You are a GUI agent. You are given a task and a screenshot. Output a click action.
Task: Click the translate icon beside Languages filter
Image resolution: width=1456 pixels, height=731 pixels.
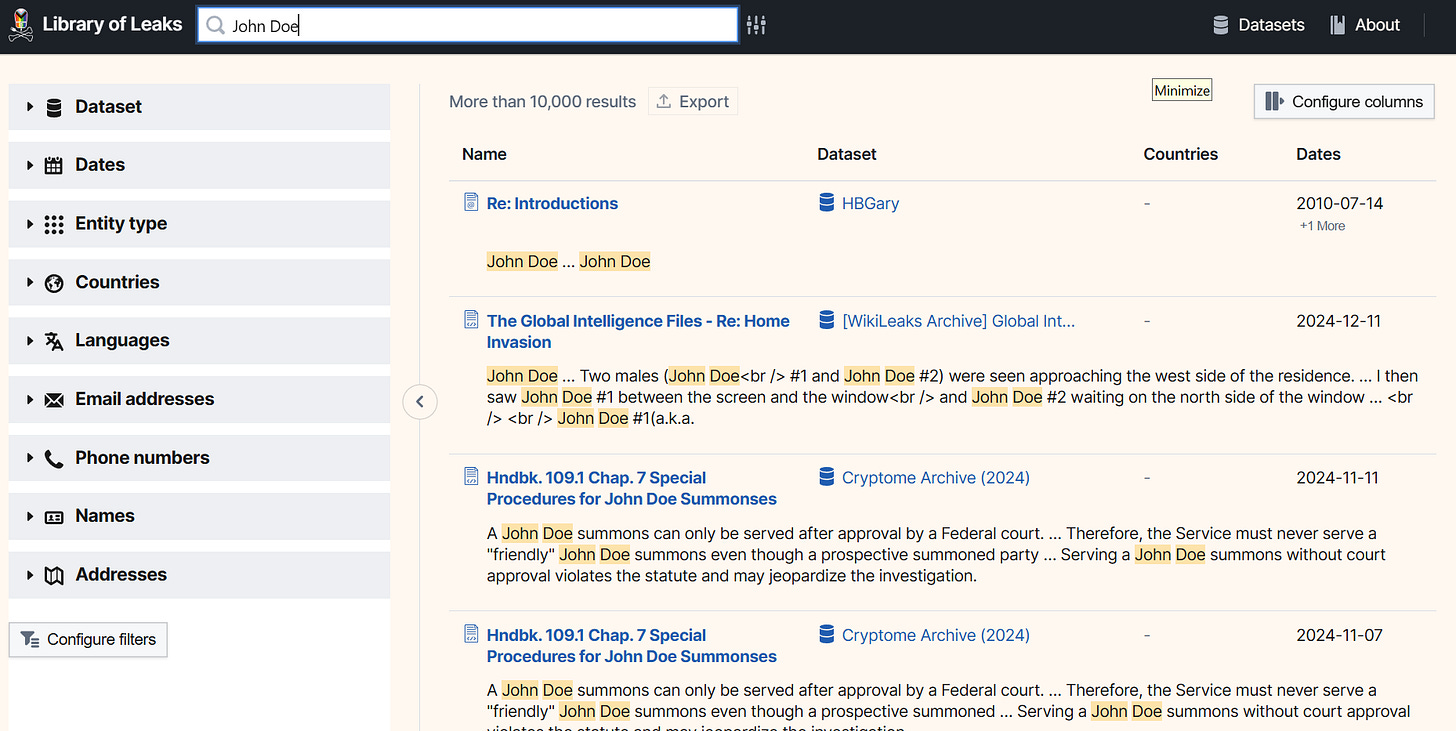pyautogui.click(x=54, y=341)
